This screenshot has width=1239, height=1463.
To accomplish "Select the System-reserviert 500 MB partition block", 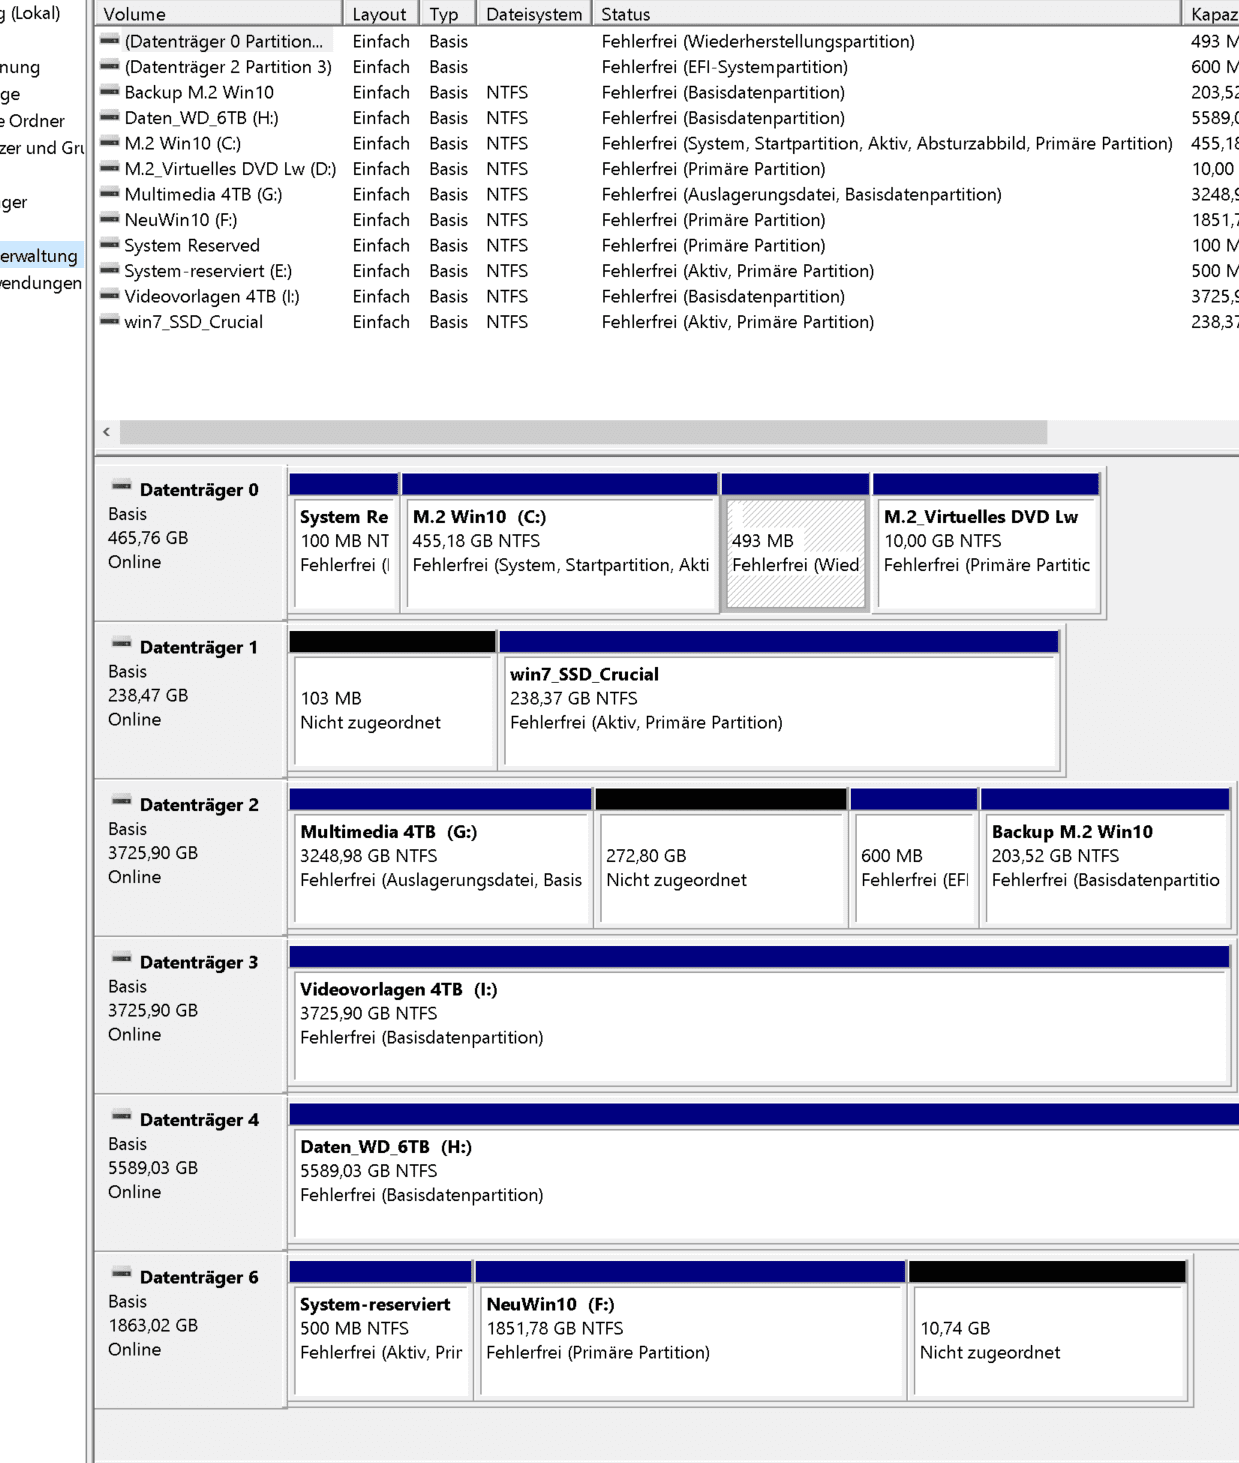I will coord(381,1330).
